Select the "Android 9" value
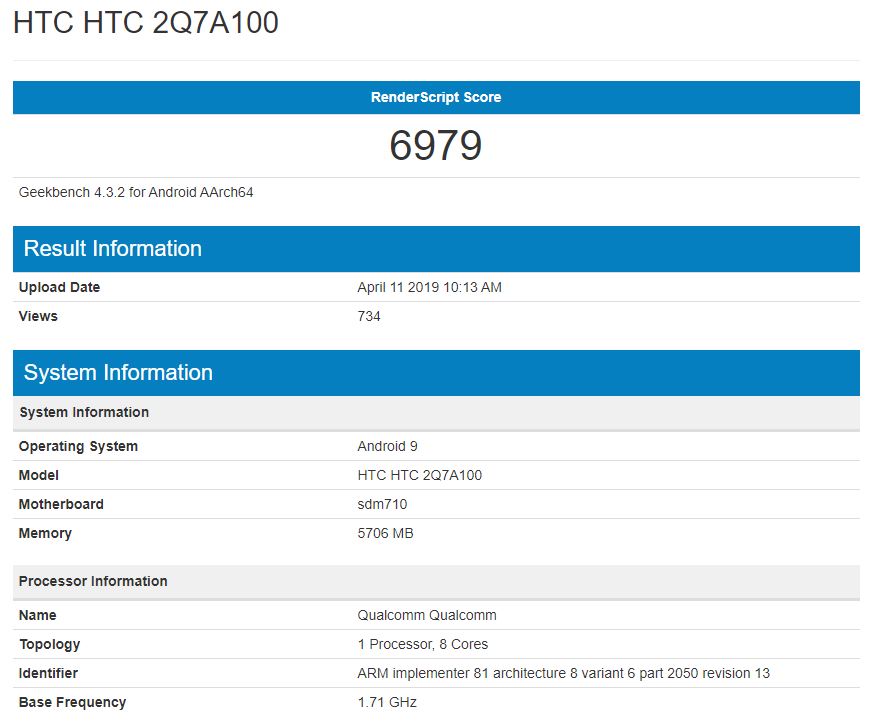The width and height of the screenshot is (873, 728). tap(388, 446)
